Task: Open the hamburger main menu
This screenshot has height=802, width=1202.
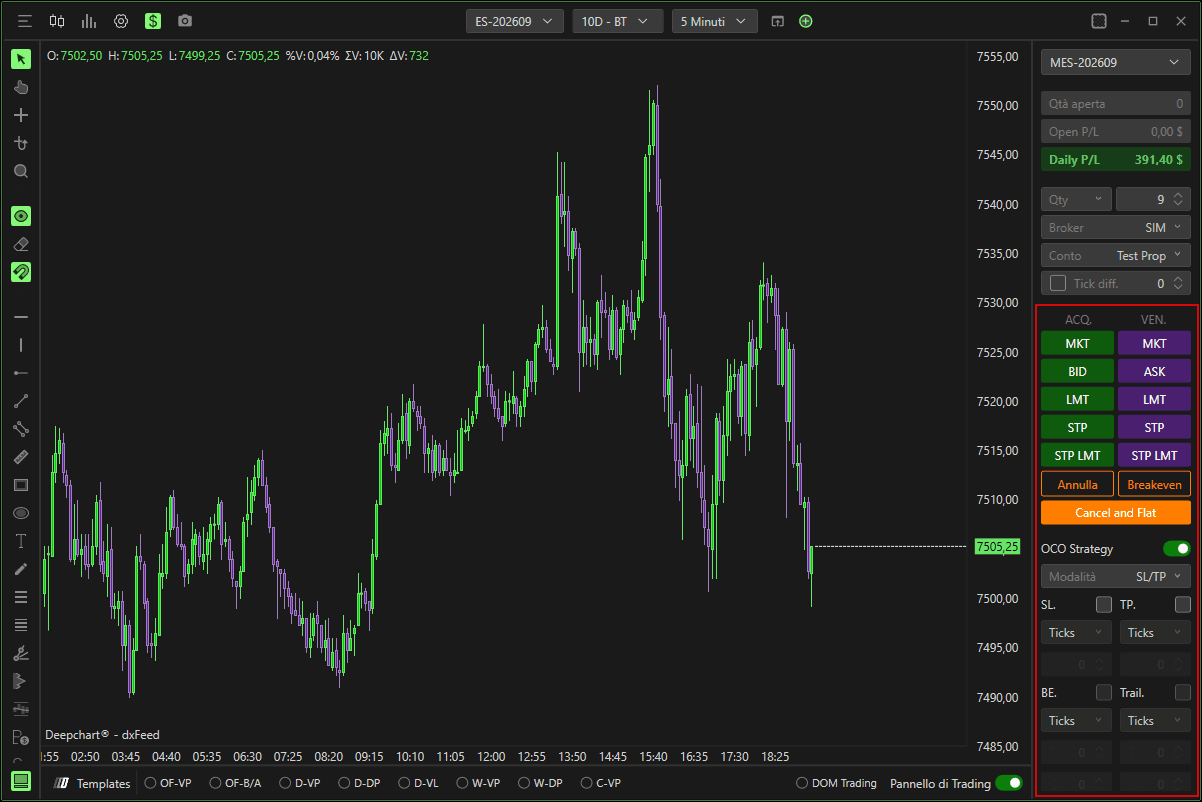Action: point(25,21)
